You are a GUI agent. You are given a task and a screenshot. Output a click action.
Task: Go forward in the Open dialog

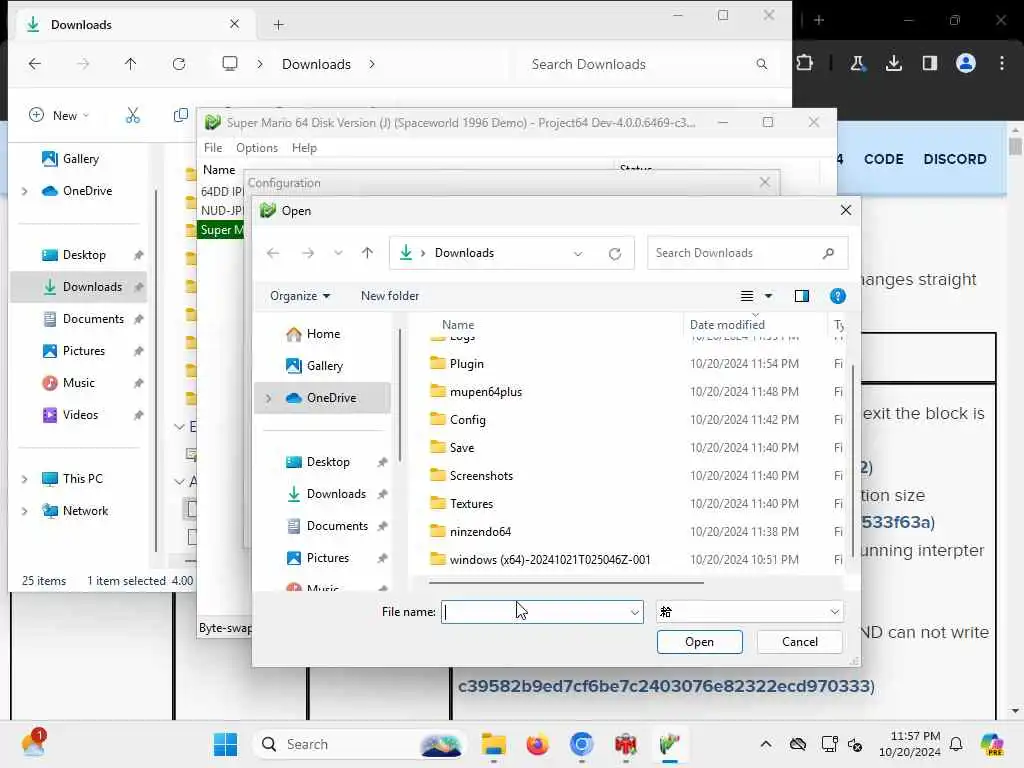308,253
